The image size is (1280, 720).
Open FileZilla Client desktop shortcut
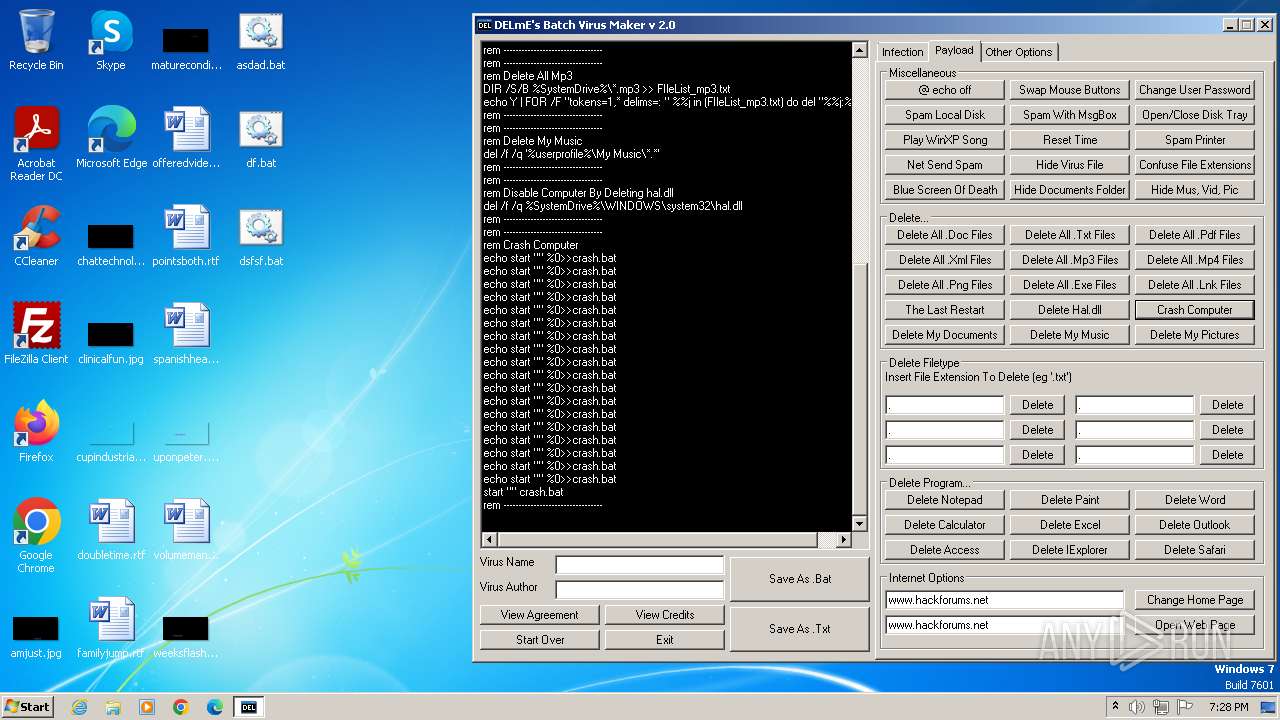tap(36, 334)
